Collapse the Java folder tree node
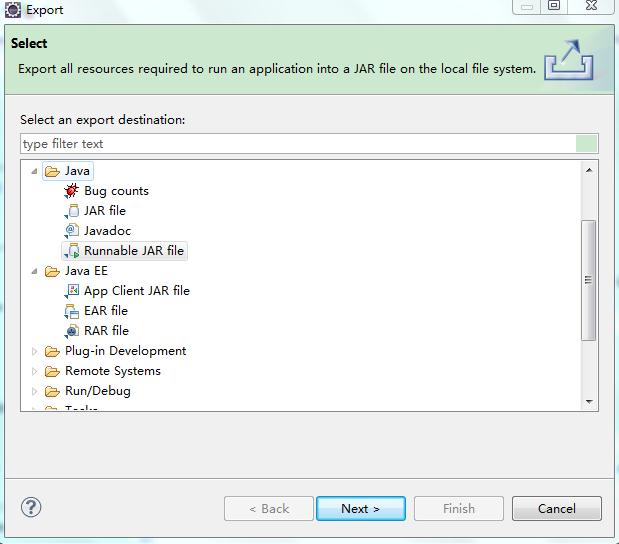This screenshot has height=544, width=619. 35,171
